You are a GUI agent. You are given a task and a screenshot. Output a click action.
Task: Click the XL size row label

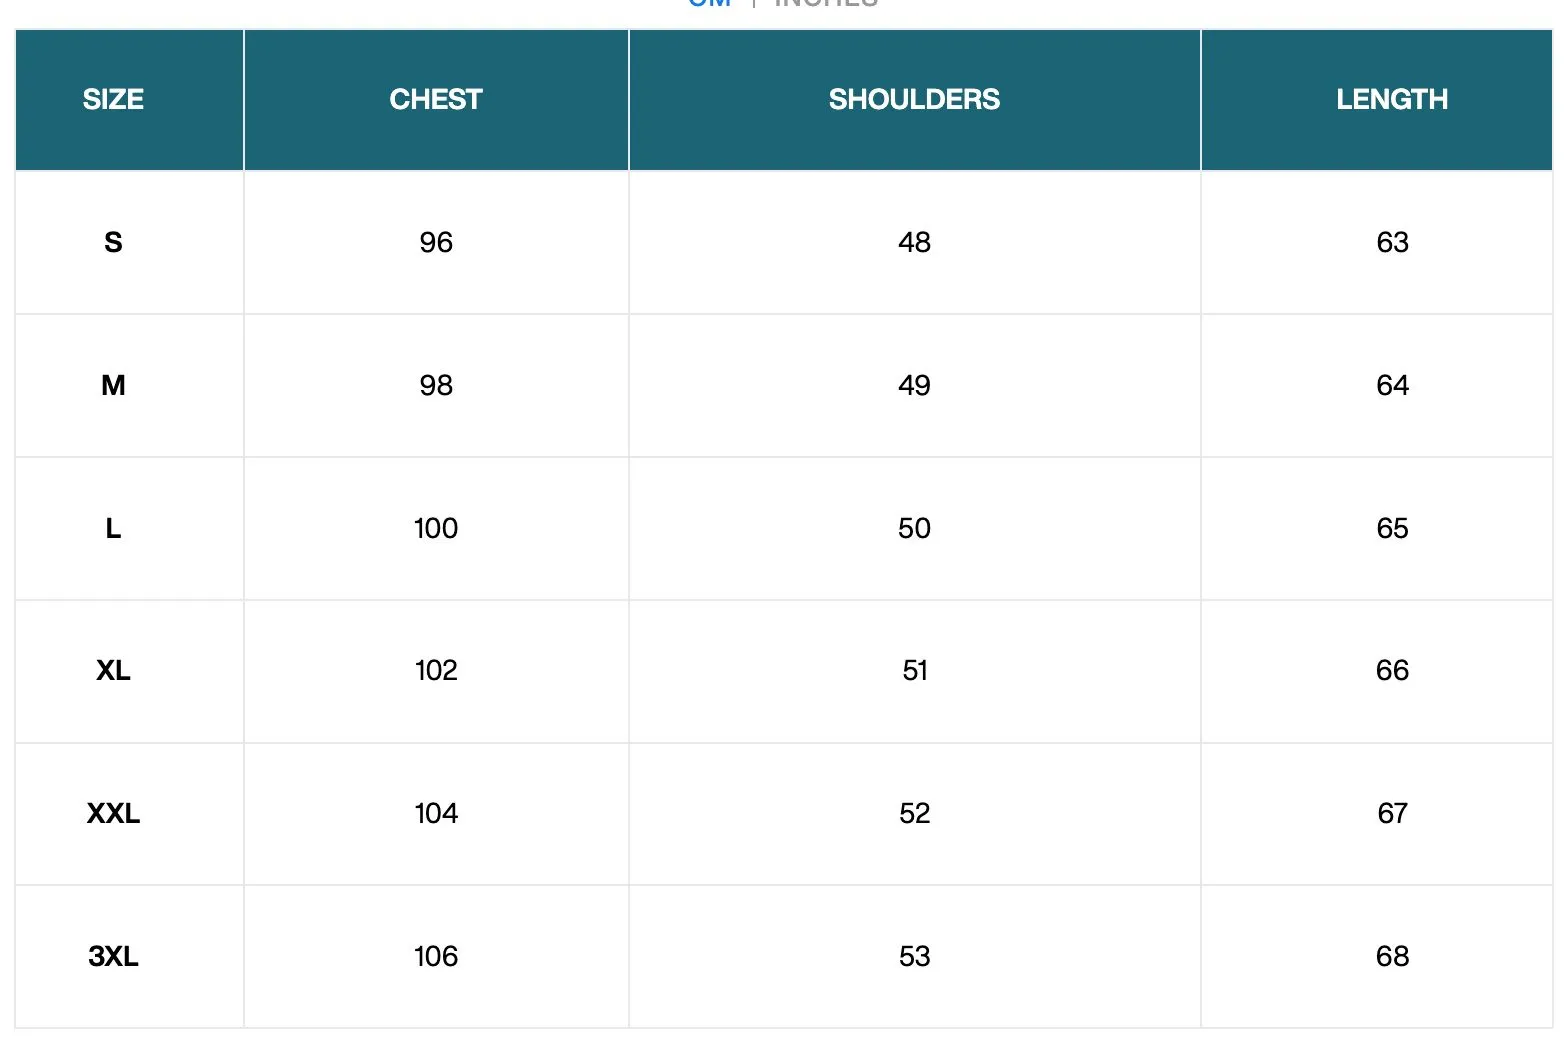(x=113, y=670)
